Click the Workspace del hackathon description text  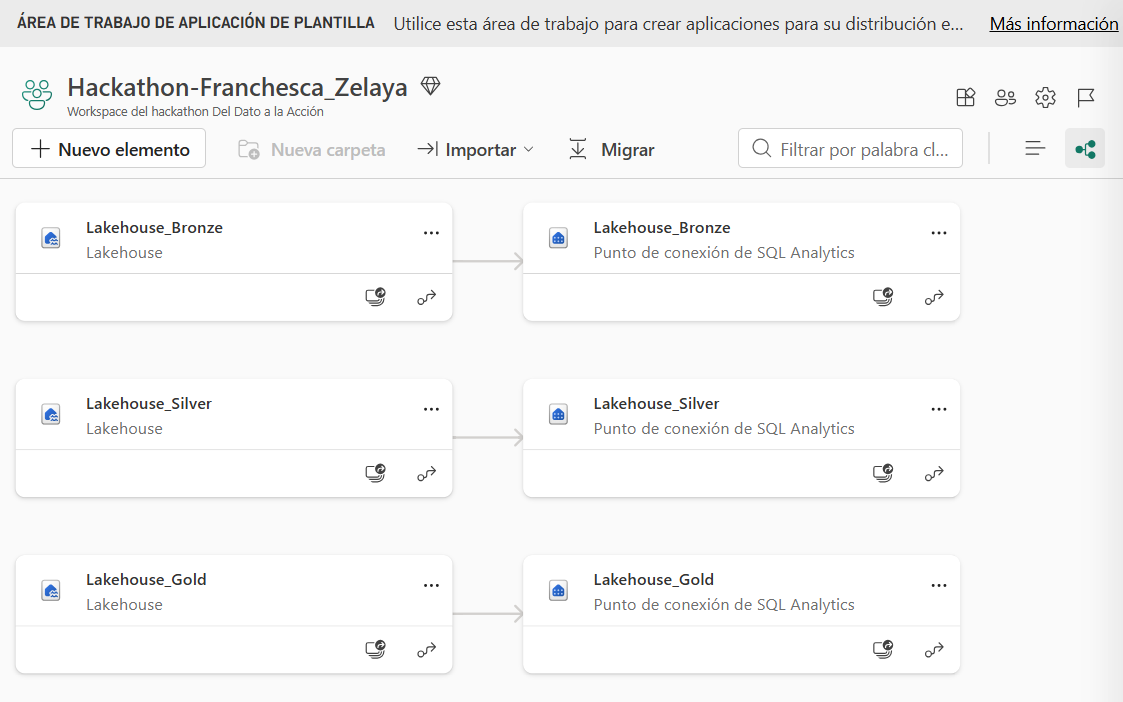[195, 112]
